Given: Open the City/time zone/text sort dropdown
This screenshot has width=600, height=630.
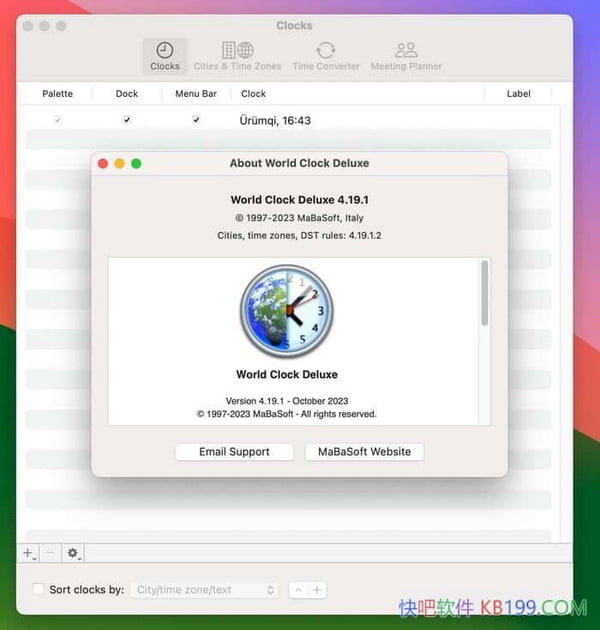Looking at the screenshot, I should pos(204,590).
